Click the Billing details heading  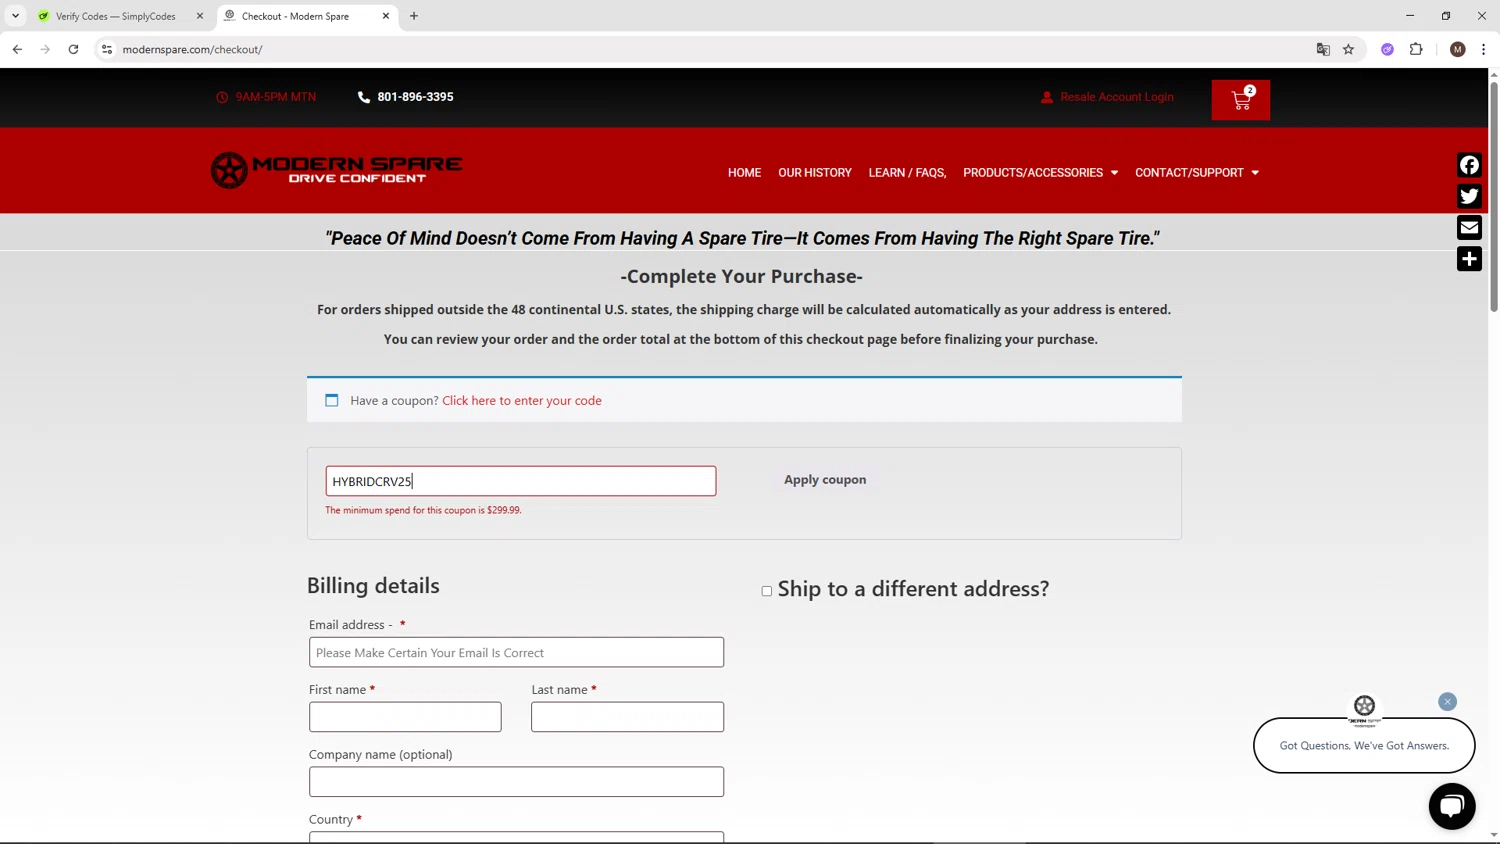pyautogui.click(x=373, y=586)
